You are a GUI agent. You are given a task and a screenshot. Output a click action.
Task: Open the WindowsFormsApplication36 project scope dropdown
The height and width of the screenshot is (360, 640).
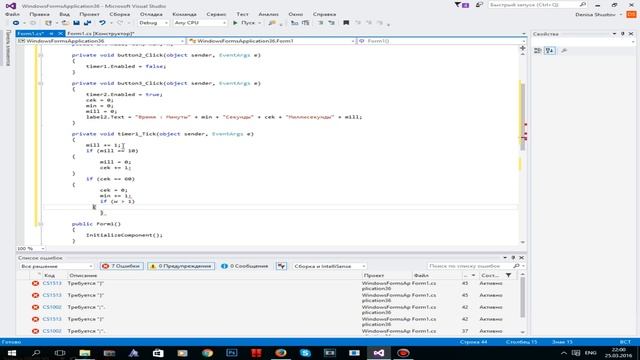coord(101,41)
